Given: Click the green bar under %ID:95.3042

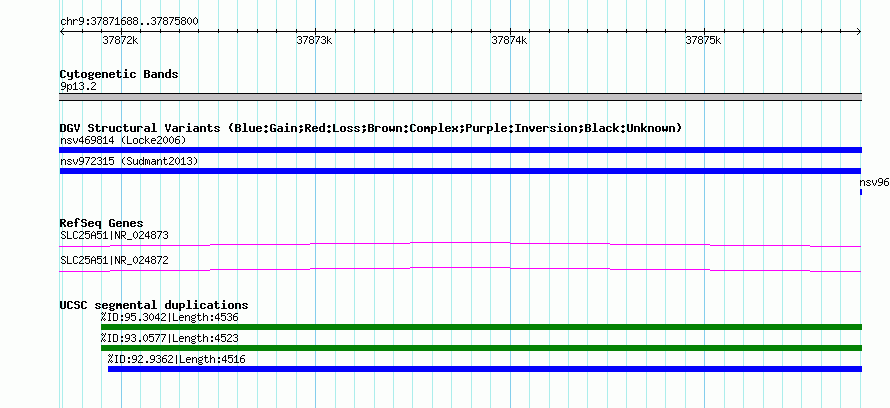Looking at the screenshot, I should 481,327.
